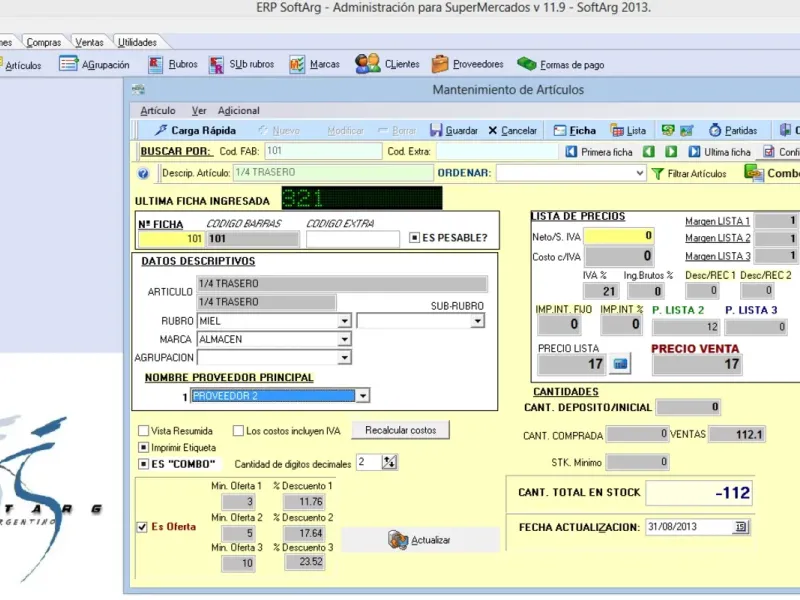Click the Recalcular costos button

pyautogui.click(x=401, y=430)
